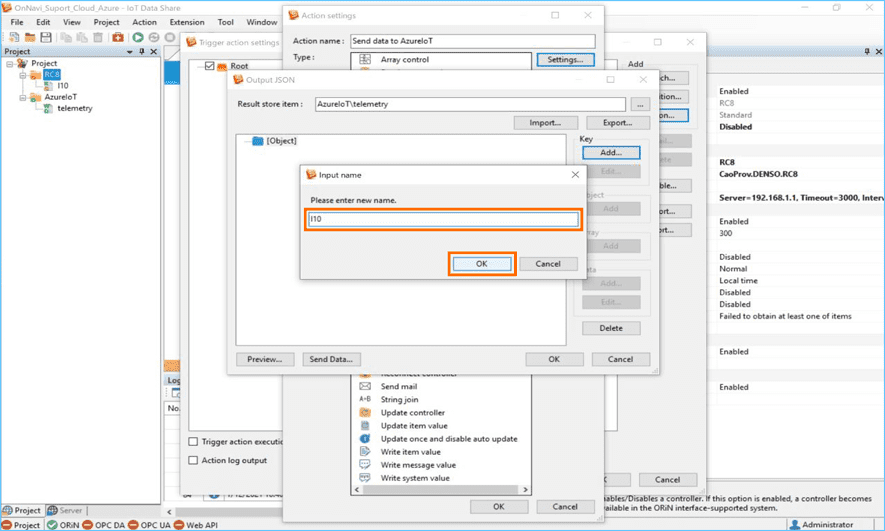Click the gray restart toolbar icon

154,37
